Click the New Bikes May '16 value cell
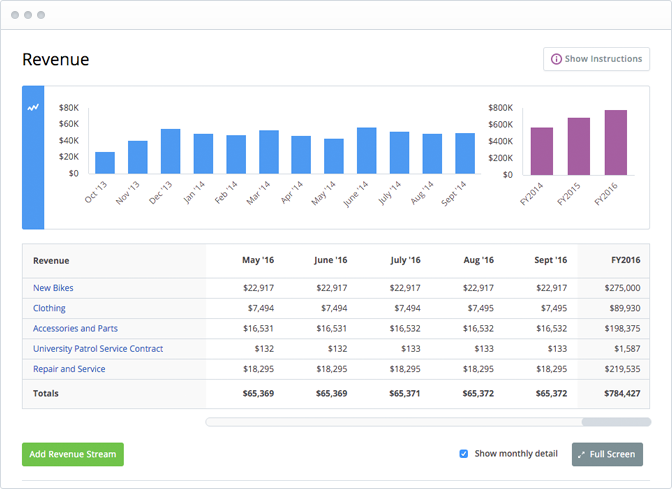This screenshot has height=489, width=672. (257, 288)
